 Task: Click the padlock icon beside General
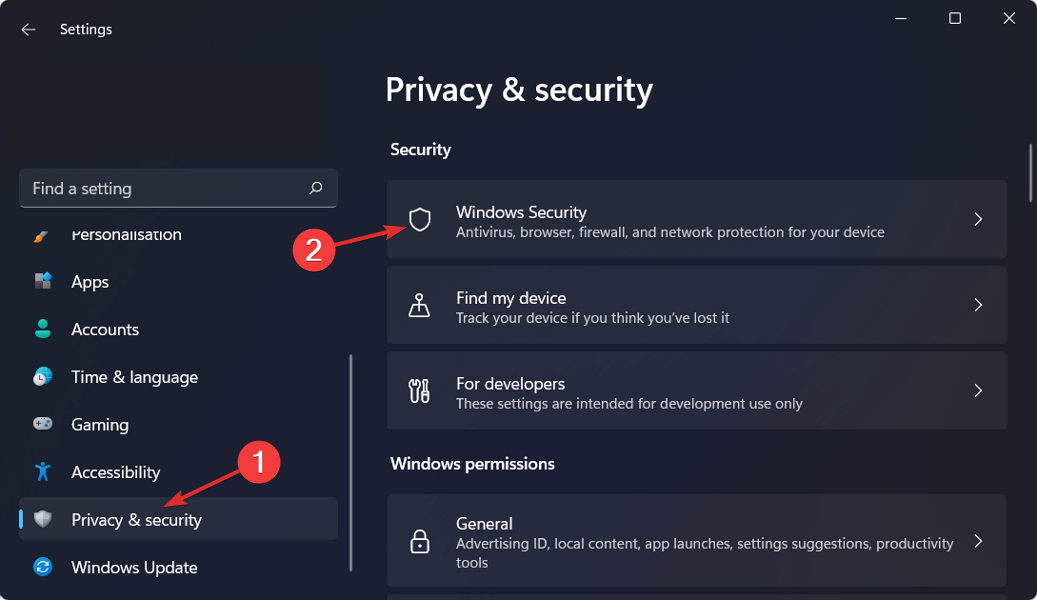click(x=420, y=541)
